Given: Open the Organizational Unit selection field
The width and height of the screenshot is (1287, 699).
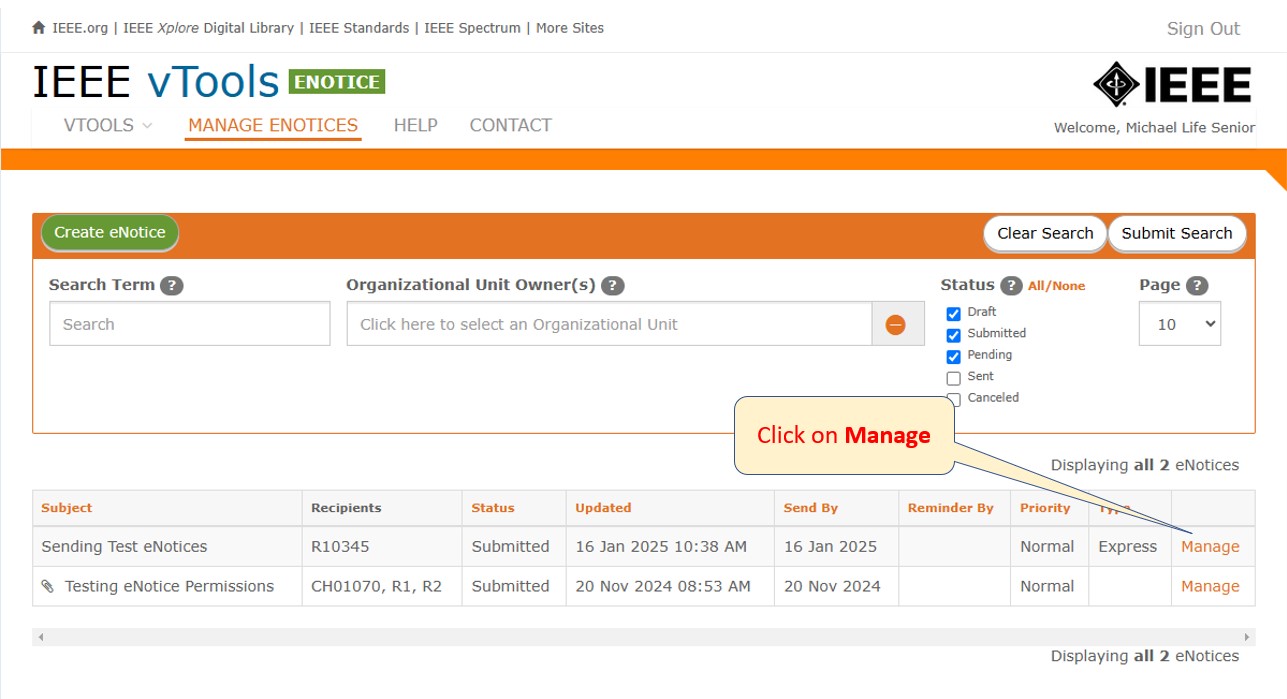Looking at the screenshot, I should point(610,324).
